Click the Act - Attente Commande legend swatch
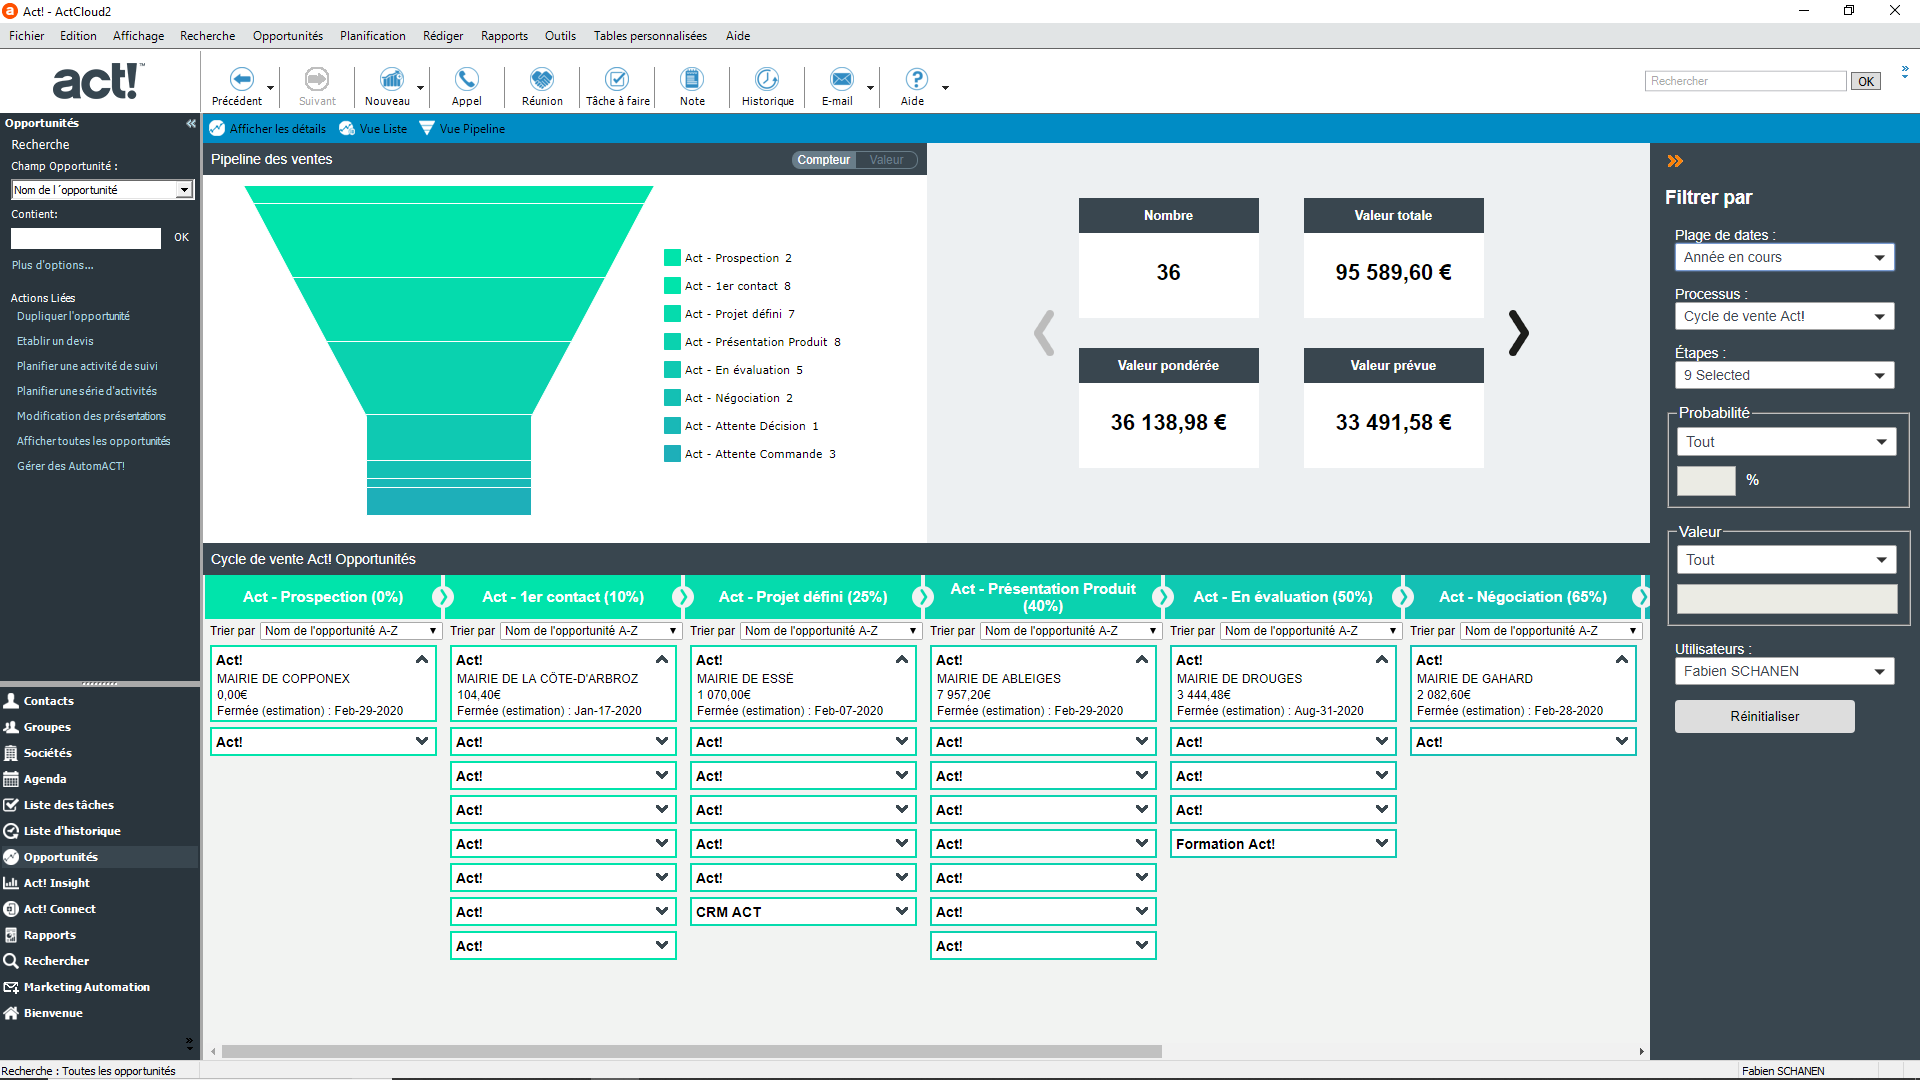 (672, 453)
